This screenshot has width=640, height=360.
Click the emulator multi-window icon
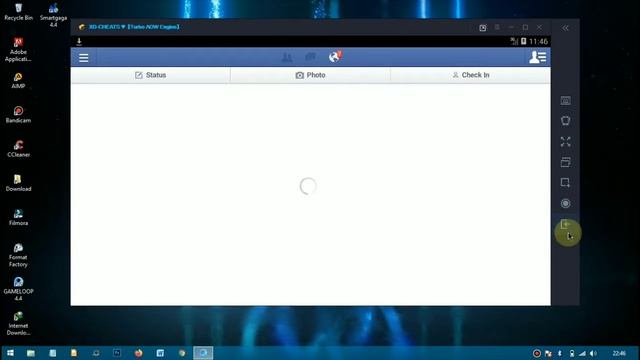[x=565, y=162]
